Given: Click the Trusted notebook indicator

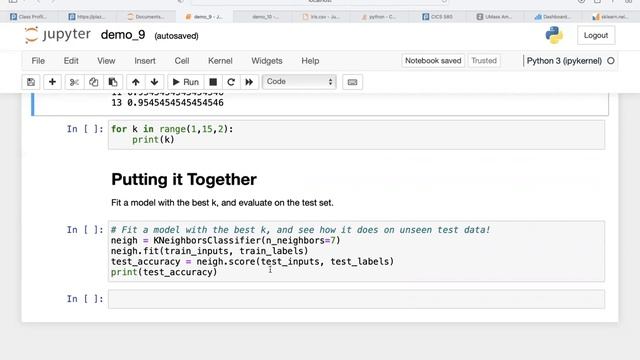Looking at the screenshot, I should tap(484, 61).
